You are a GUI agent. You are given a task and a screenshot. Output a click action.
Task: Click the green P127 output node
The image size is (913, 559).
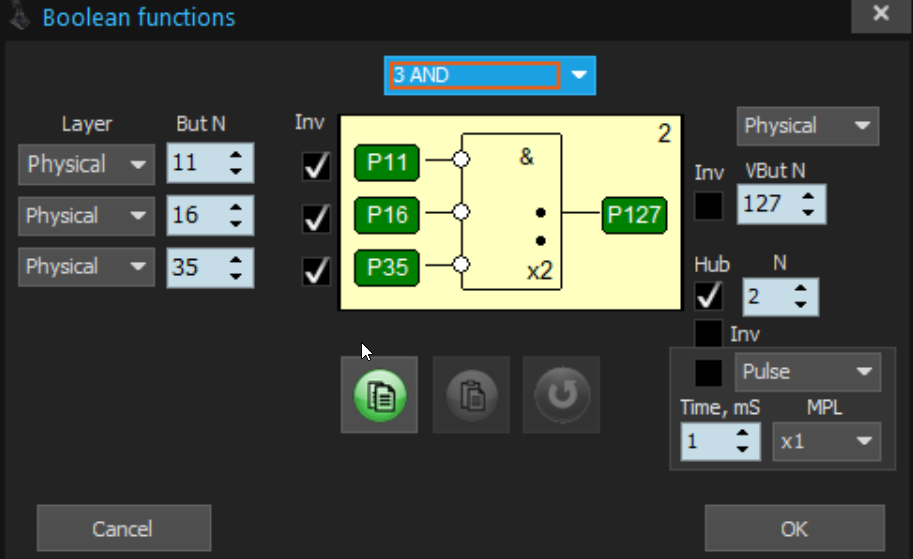click(x=633, y=215)
